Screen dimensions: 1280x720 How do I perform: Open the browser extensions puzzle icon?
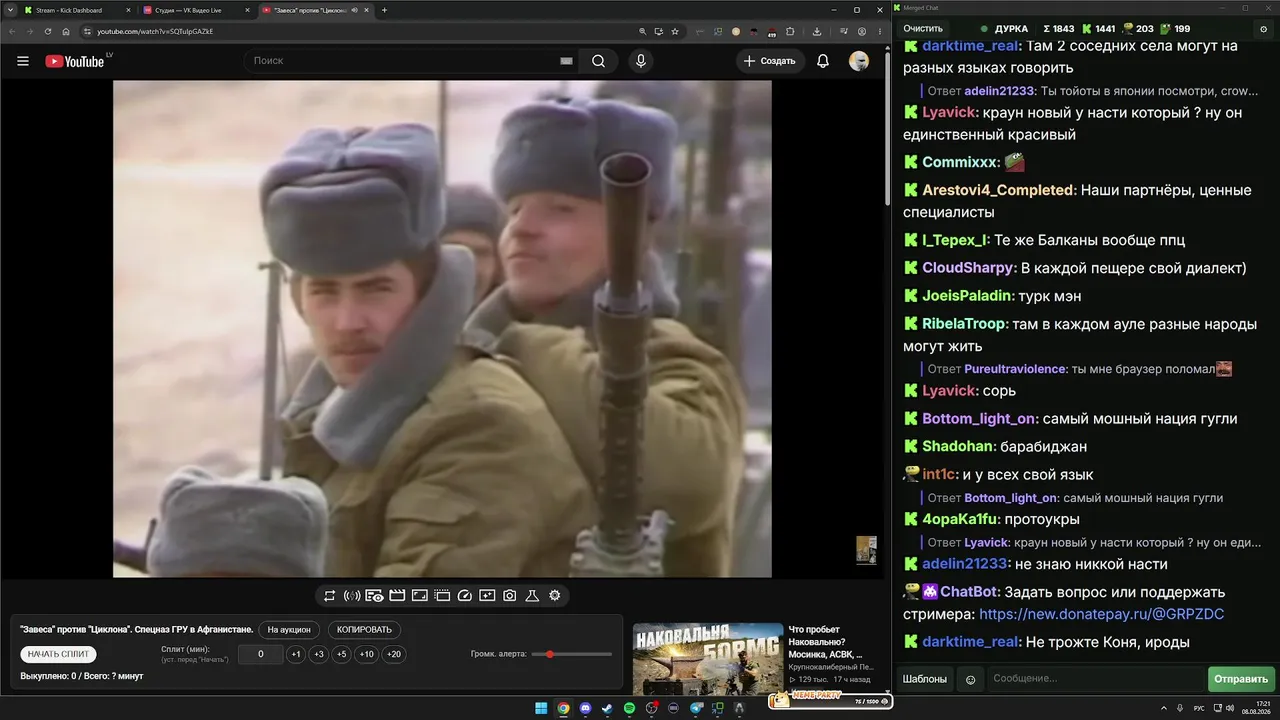tap(790, 31)
